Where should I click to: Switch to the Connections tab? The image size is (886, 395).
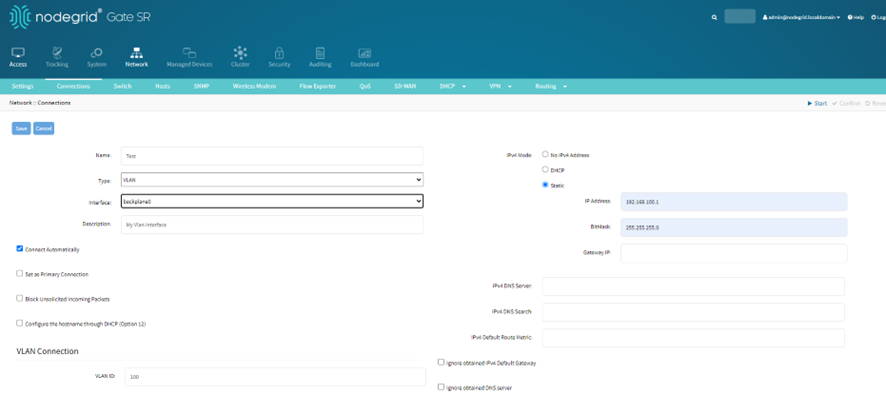pyautogui.click(x=73, y=86)
